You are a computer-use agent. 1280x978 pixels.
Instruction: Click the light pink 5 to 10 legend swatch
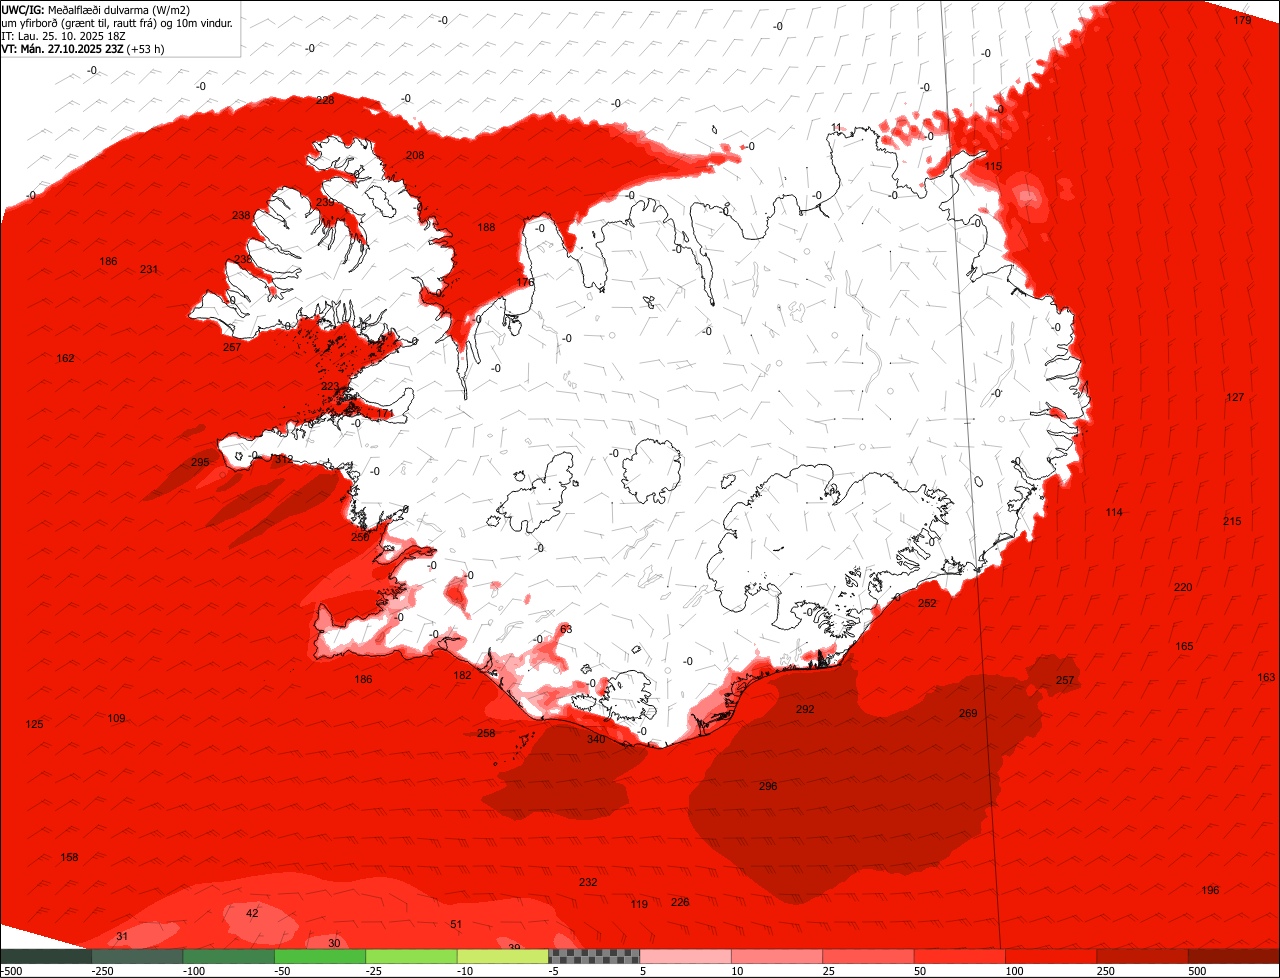coord(686,956)
